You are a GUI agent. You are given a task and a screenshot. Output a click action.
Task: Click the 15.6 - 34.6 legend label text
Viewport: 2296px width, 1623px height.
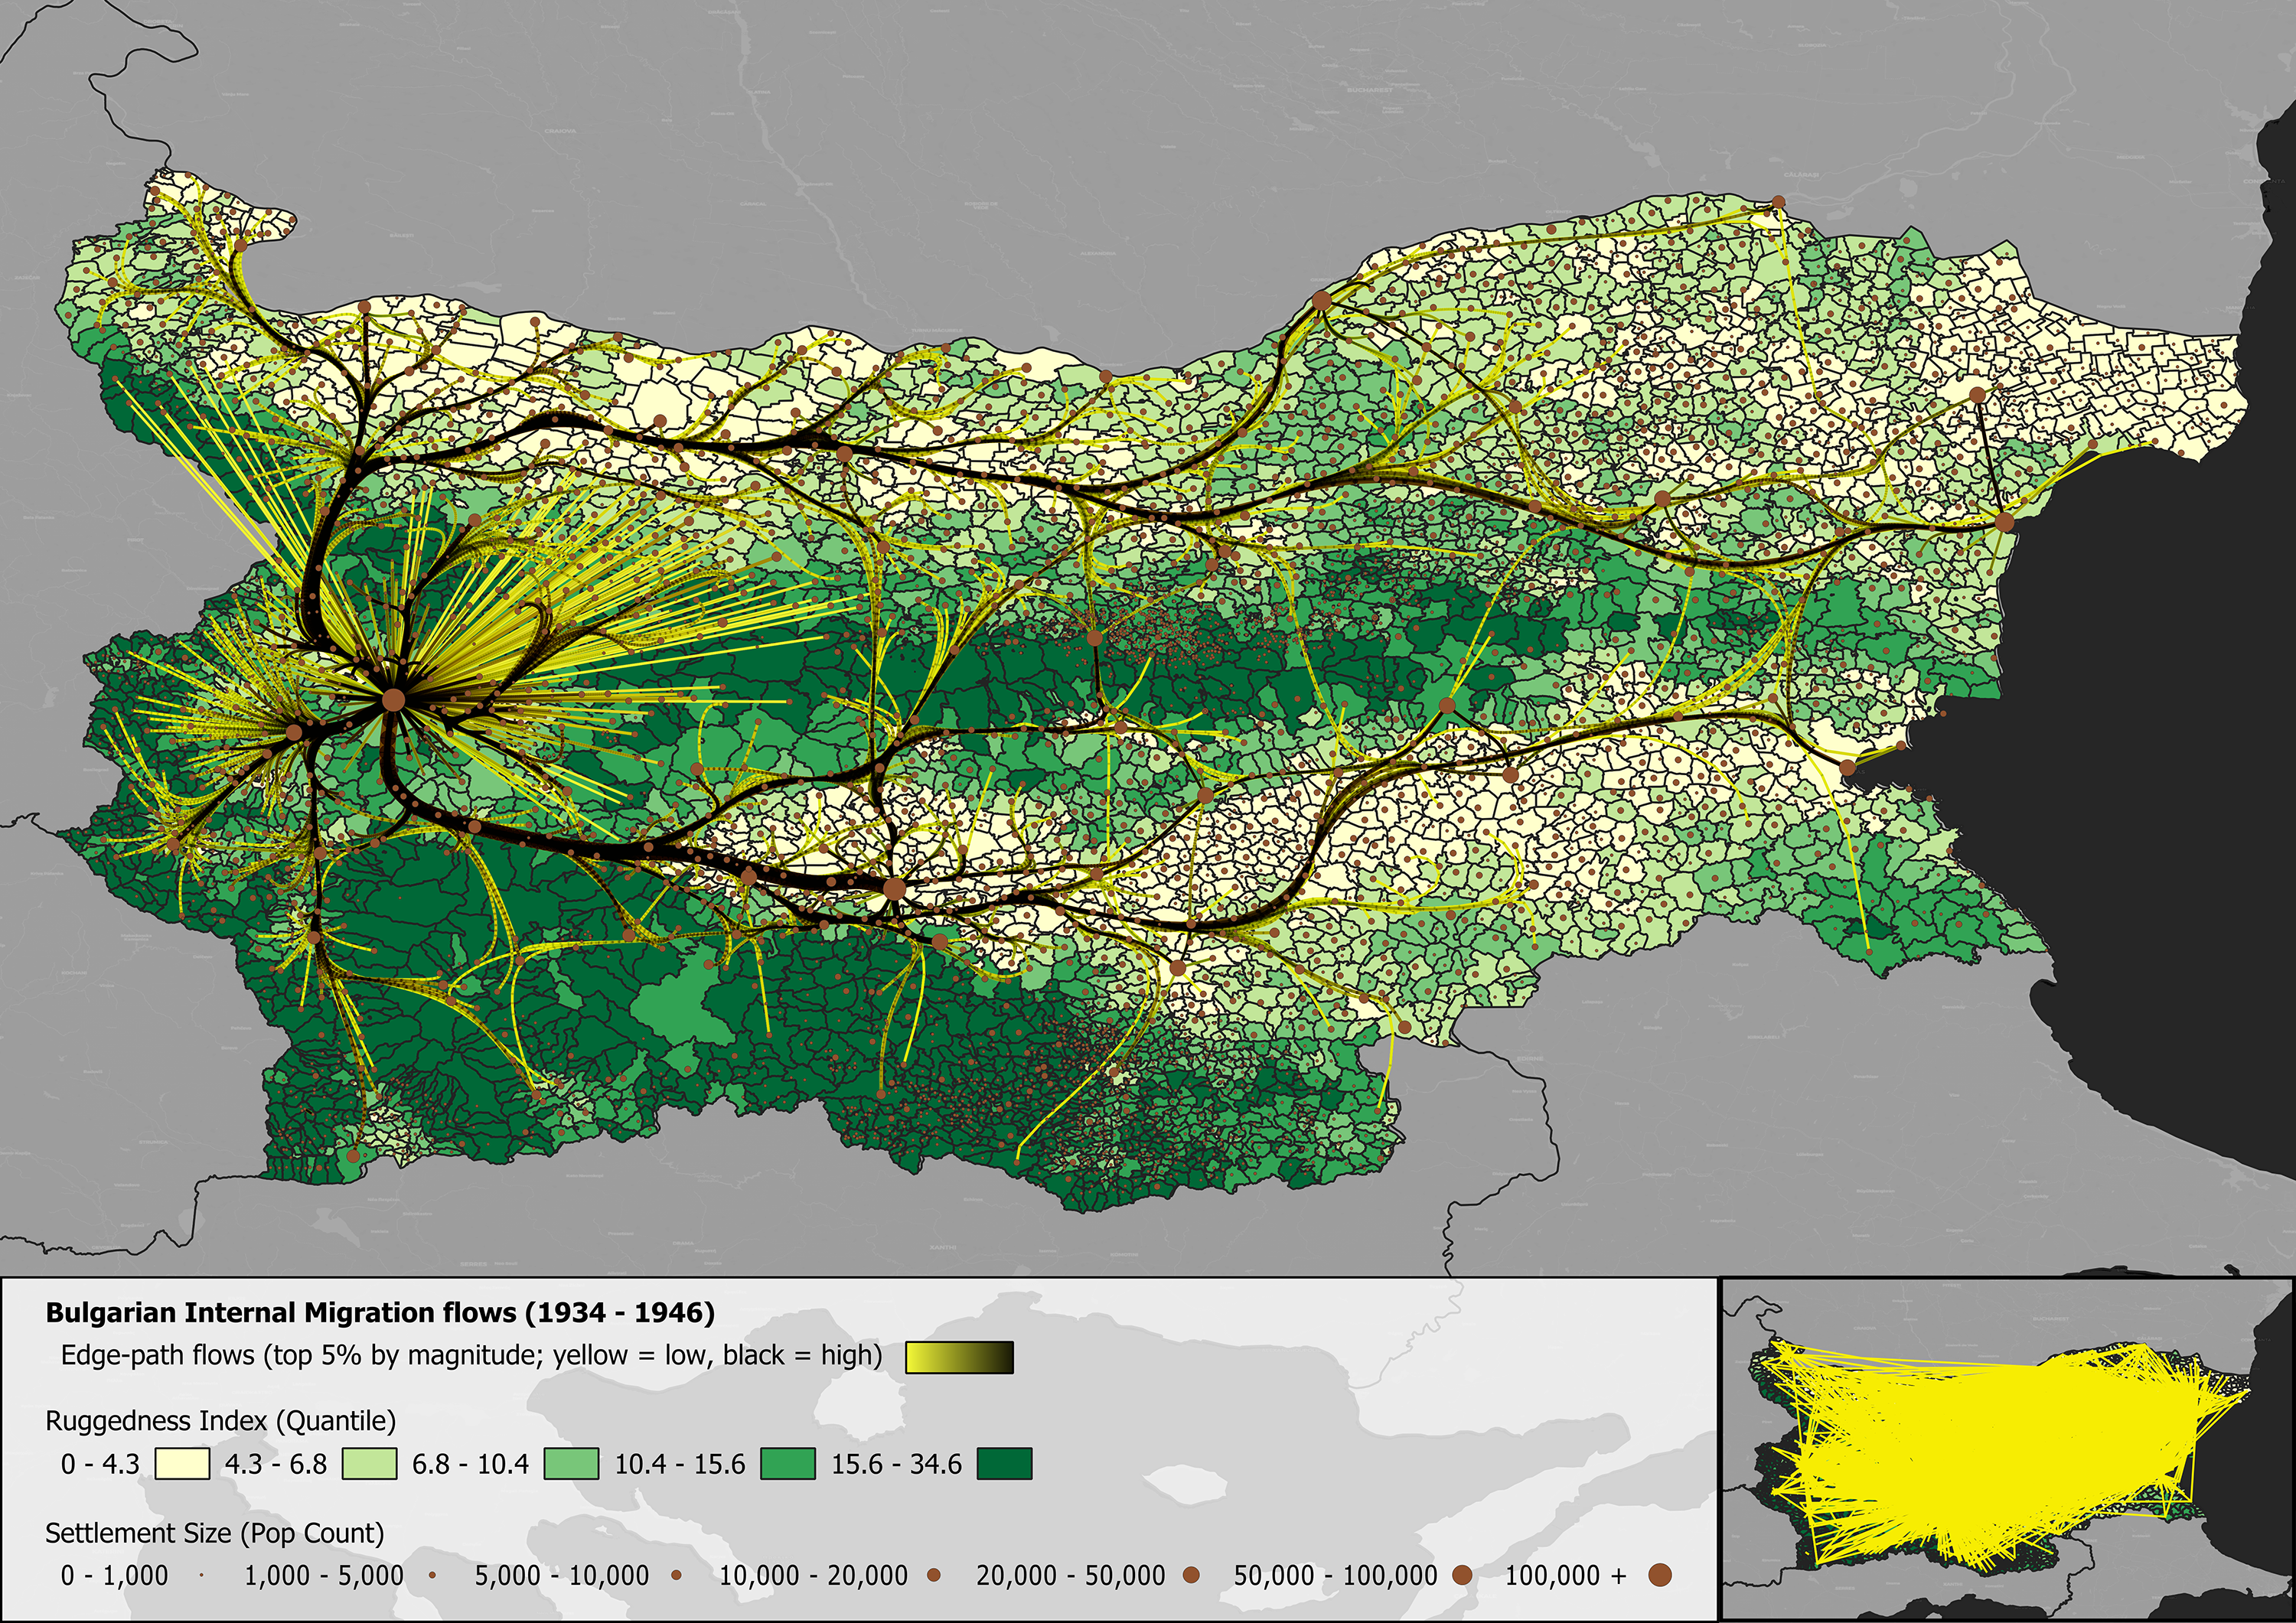[x=896, y=1464]
